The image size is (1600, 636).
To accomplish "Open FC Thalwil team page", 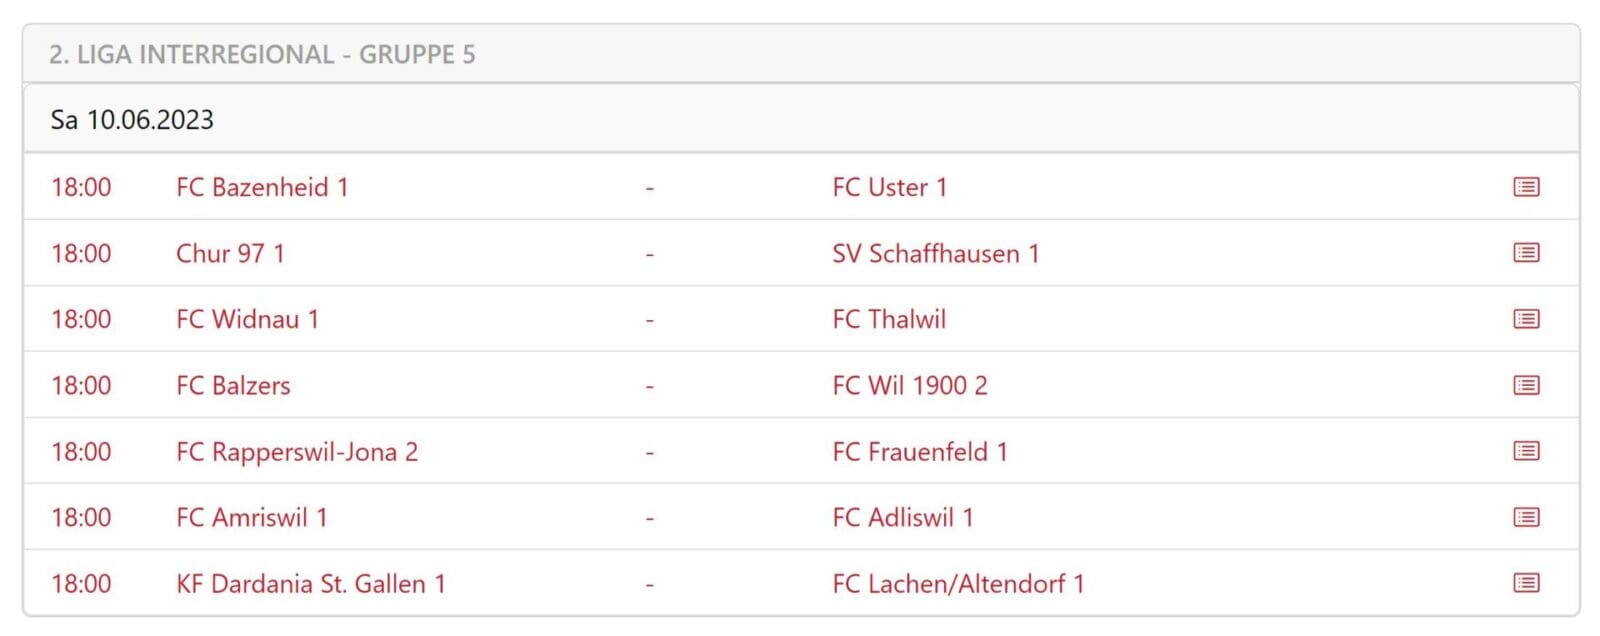I will [x=888, y=319].
